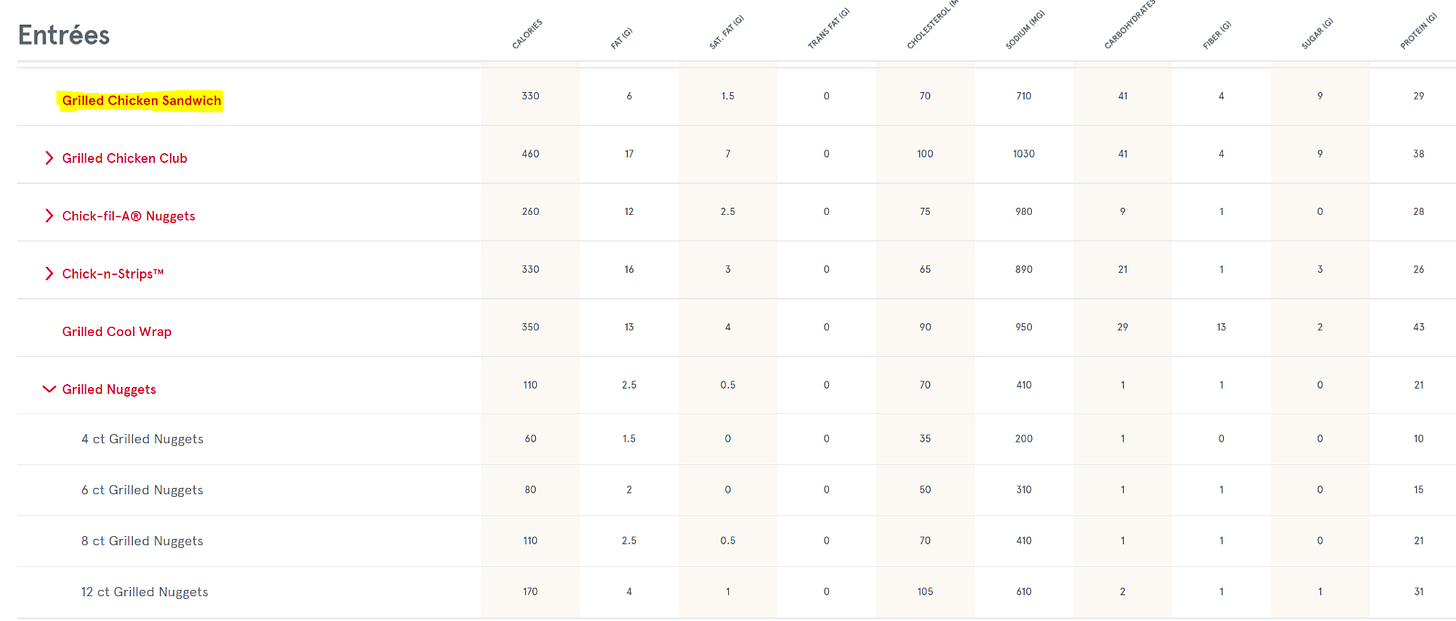Open the Chick-n-Strips™ link
This screenshot has height=621, width=1456.
click(x=113, y=274)
